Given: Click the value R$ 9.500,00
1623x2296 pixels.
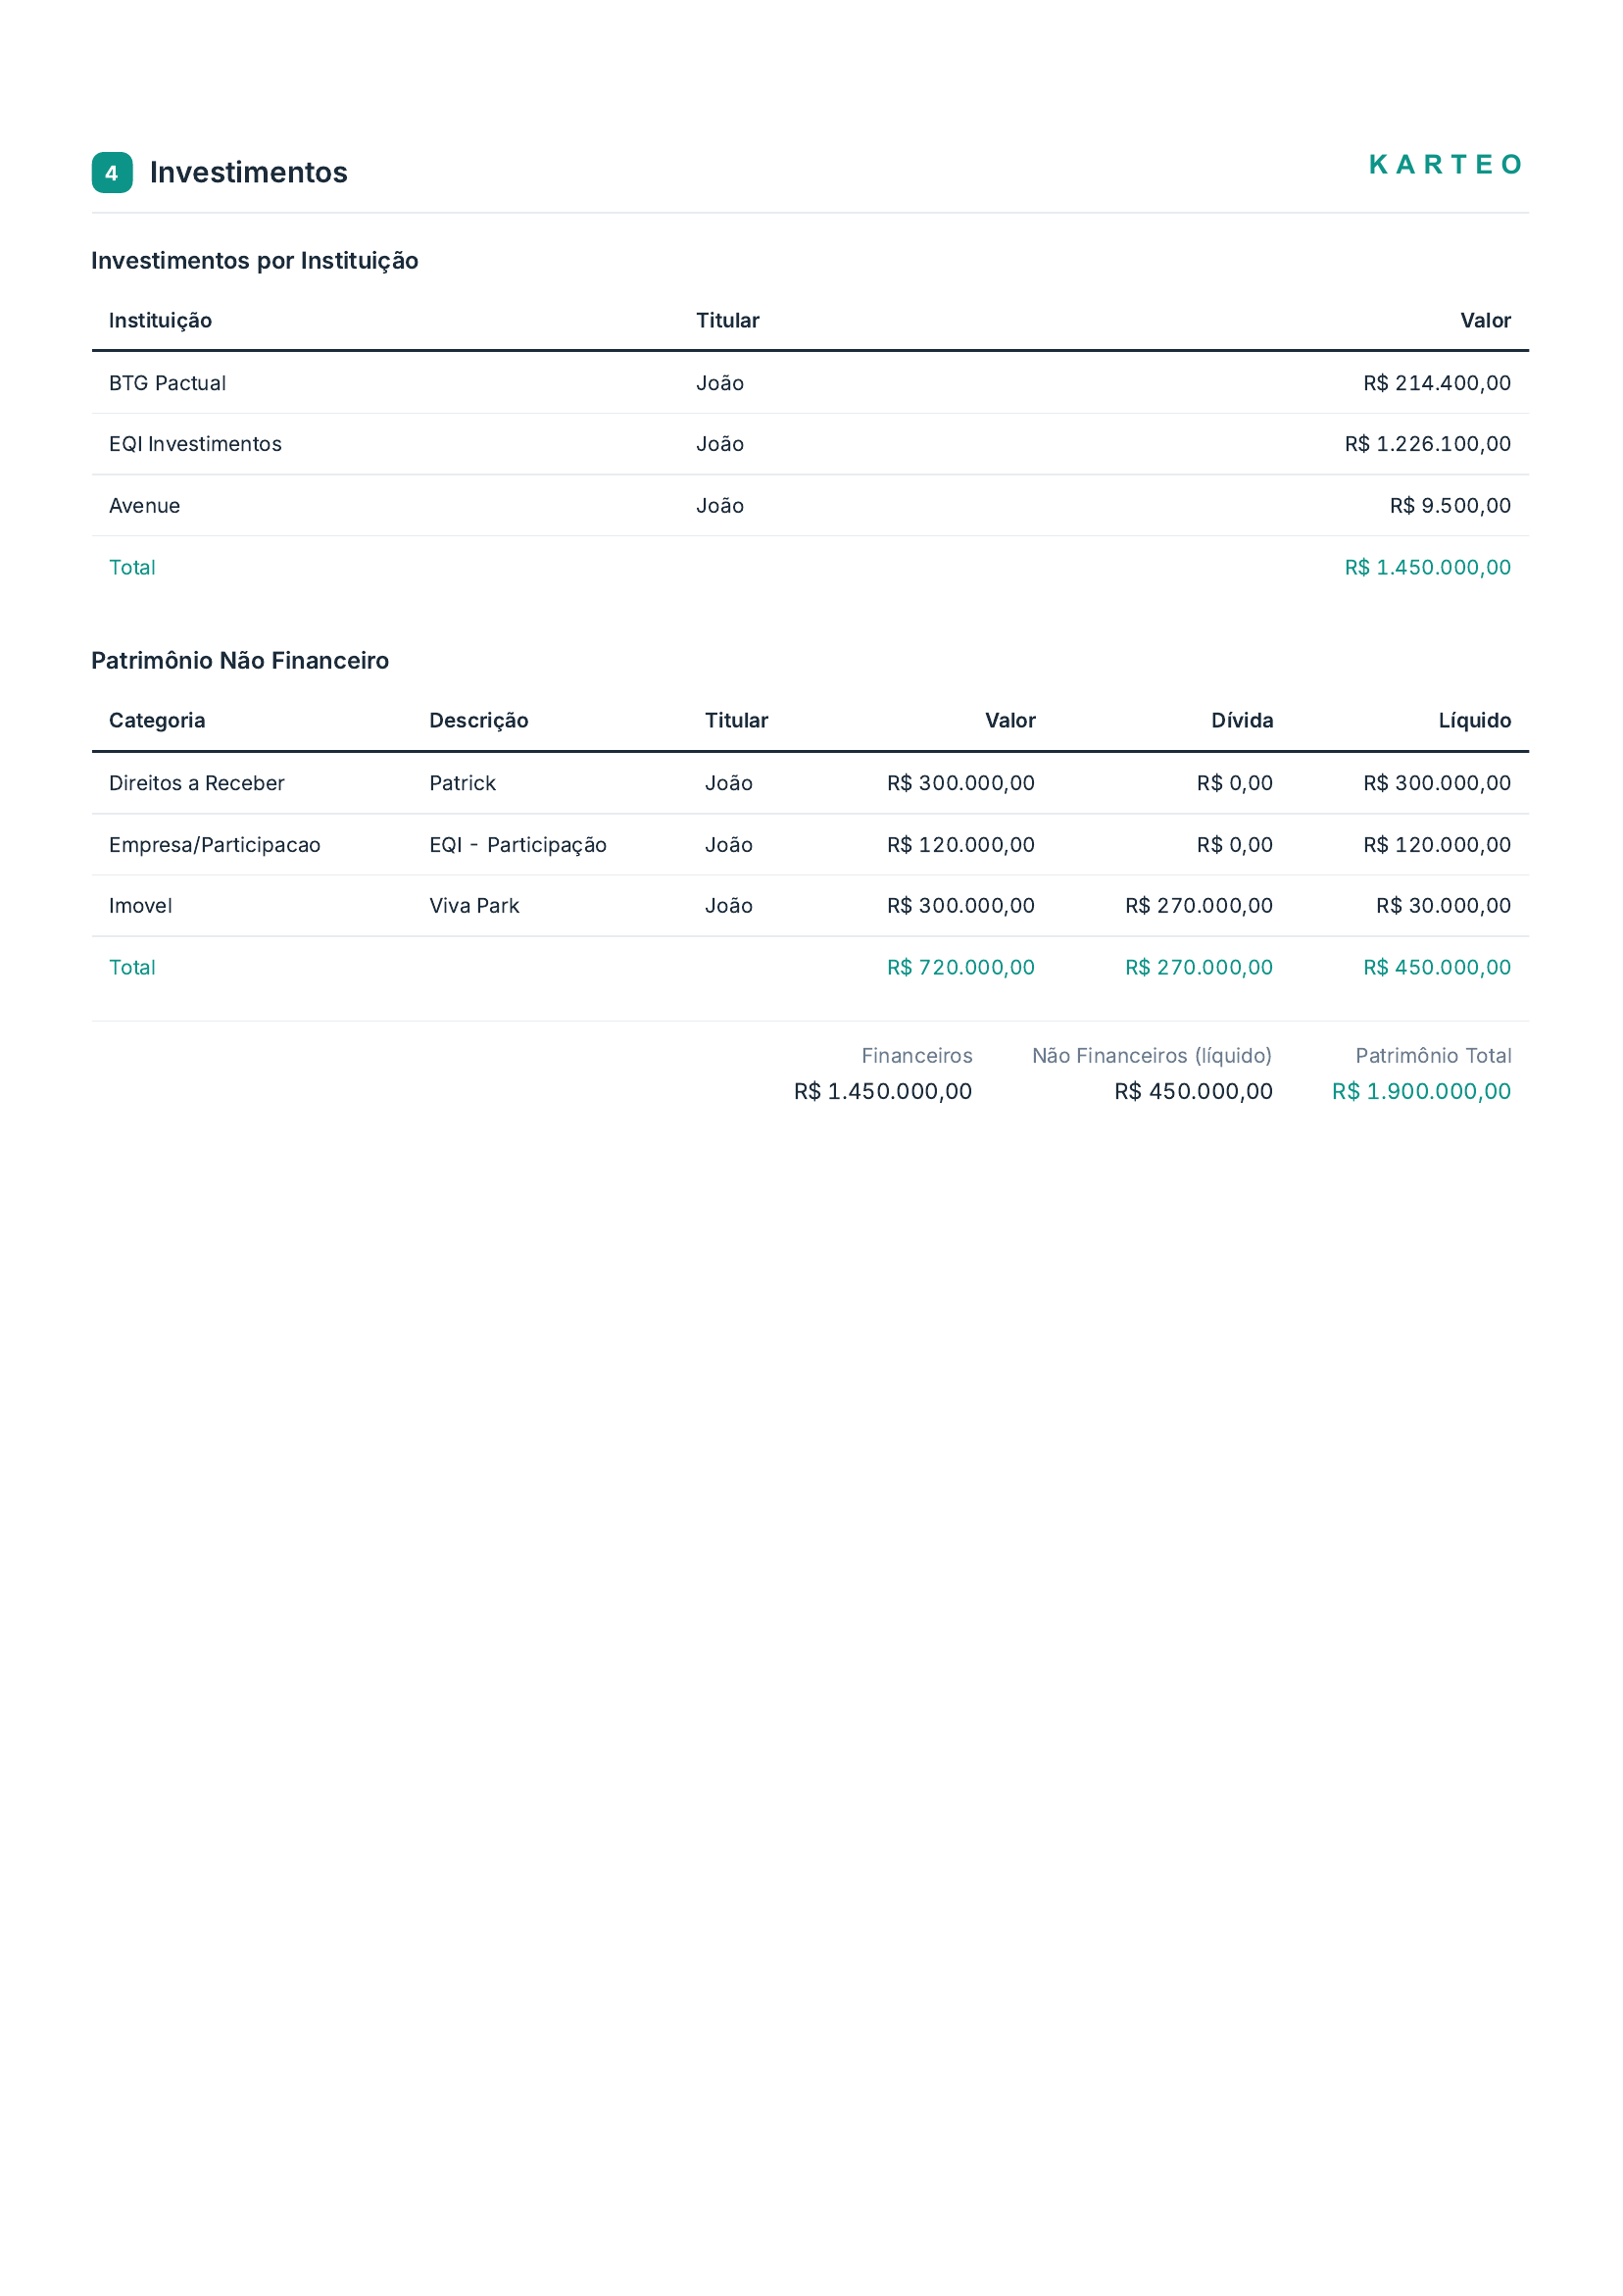Looking at the screenshot, I should click(1450, 506).
